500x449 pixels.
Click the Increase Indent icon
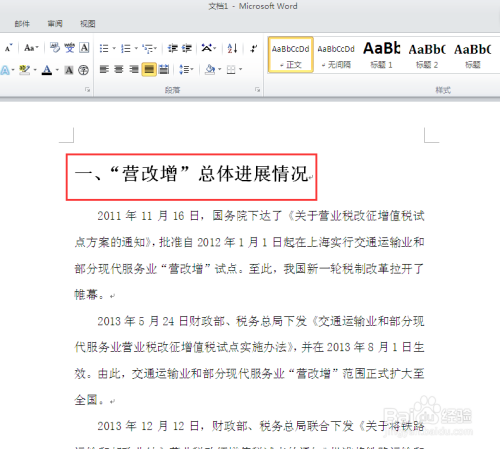[x=186, y=49]
